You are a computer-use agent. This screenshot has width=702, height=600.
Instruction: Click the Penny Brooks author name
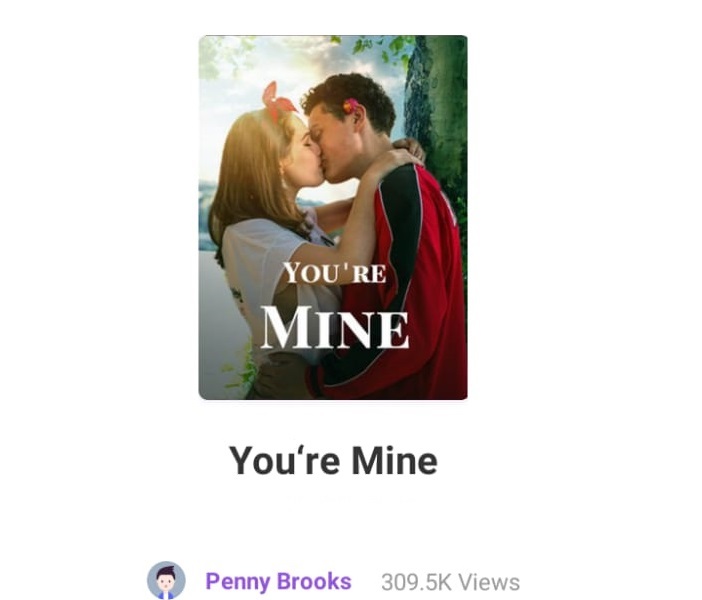click(278, 581)
